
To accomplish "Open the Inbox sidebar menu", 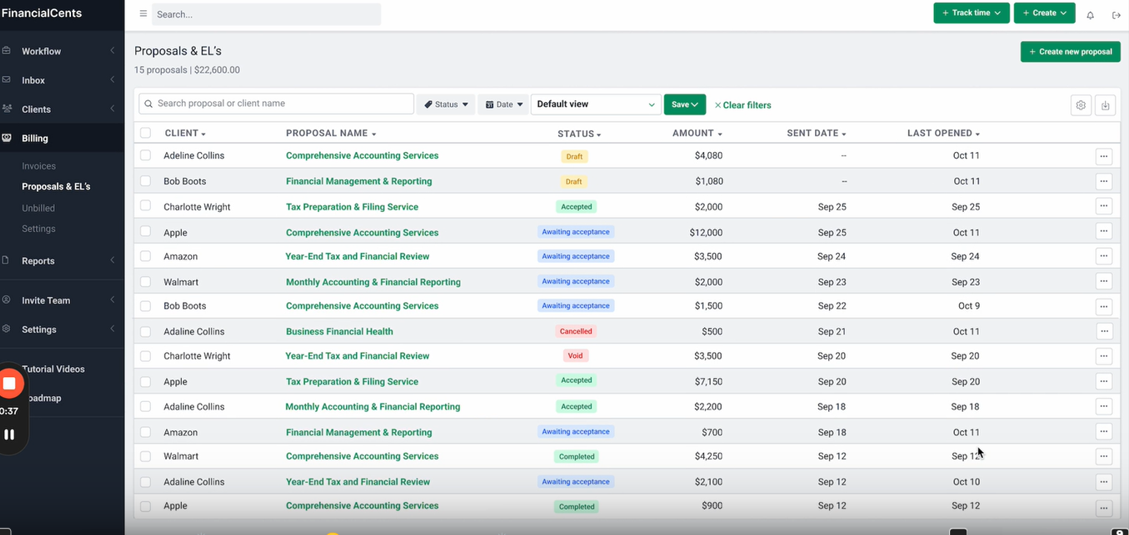I will [62, 80].
